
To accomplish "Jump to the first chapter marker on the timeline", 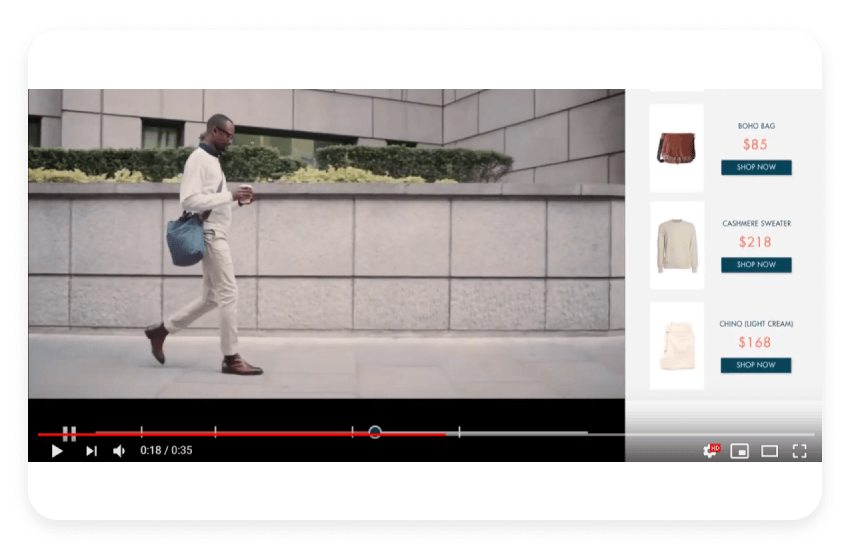I will click(141, 432).
